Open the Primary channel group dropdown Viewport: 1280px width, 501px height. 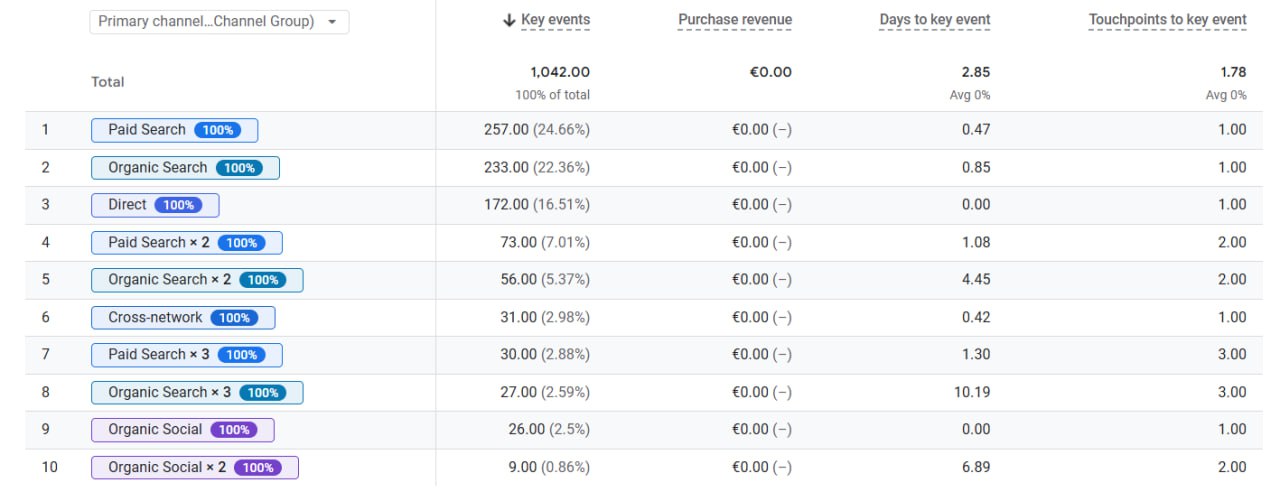[x=219, y=22]
